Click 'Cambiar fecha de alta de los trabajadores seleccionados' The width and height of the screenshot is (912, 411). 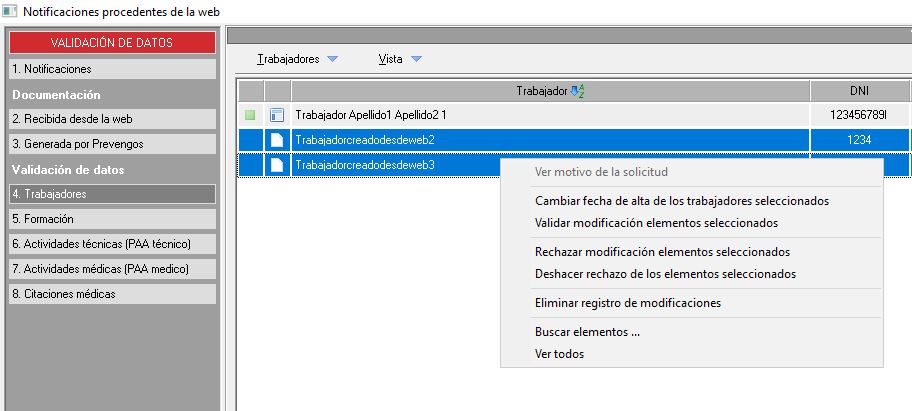681,201
